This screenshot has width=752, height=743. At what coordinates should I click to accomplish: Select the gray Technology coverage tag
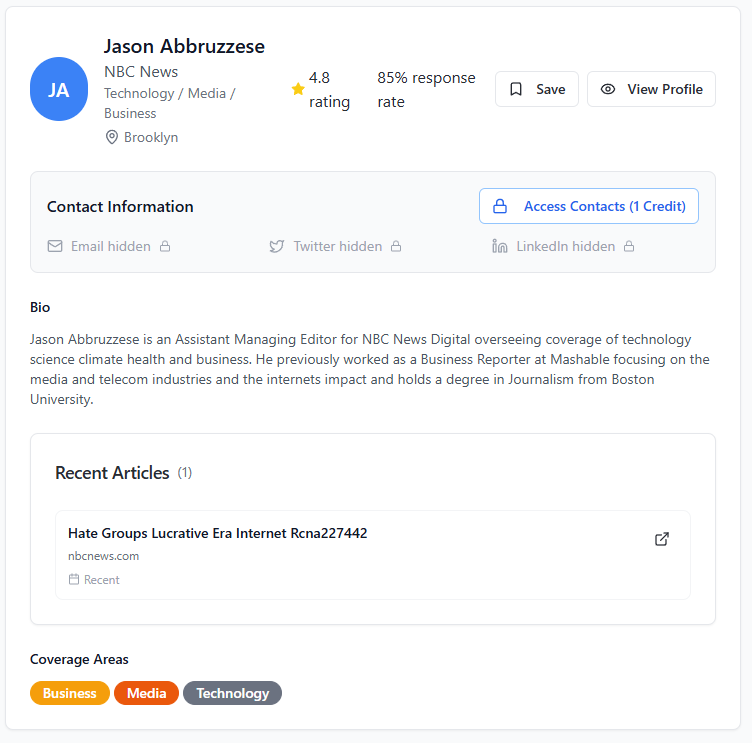pyautogui.click(x=232, y=693)
